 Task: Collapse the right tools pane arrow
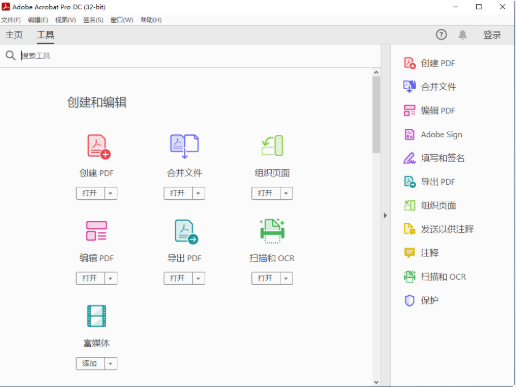385,215
